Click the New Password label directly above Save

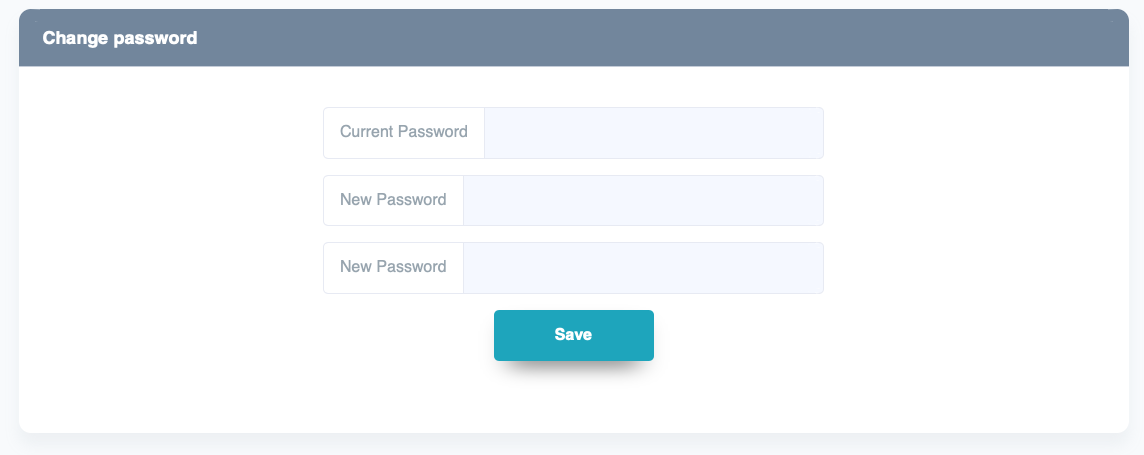coord(393,267)
